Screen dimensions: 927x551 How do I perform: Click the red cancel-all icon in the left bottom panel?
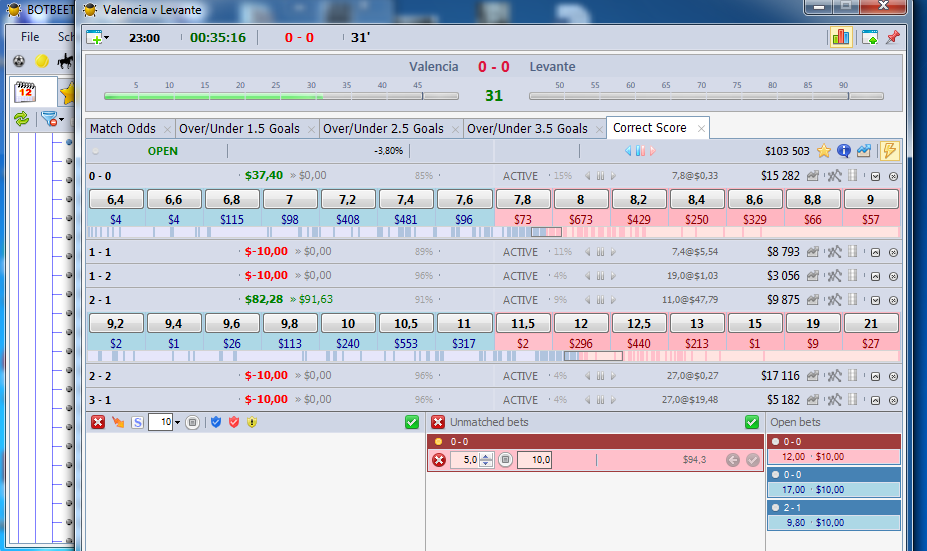point(98,422)
